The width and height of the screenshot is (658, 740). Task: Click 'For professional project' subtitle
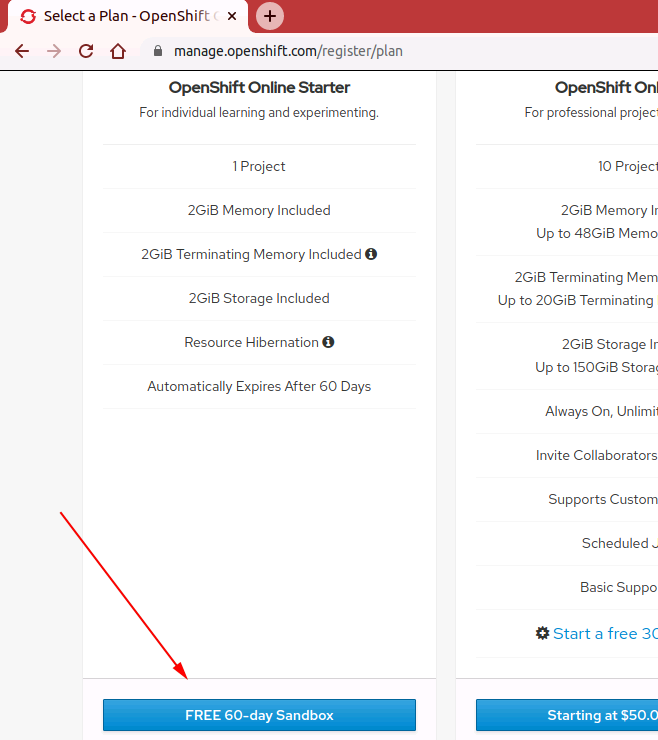tap(591, 112)
